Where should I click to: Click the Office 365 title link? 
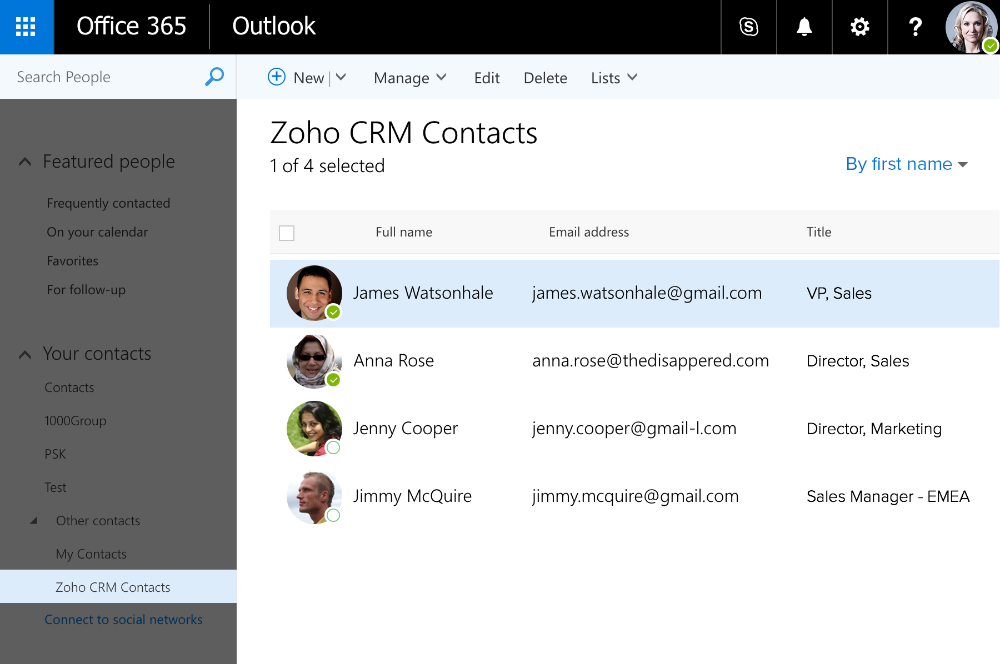point(131,26)
